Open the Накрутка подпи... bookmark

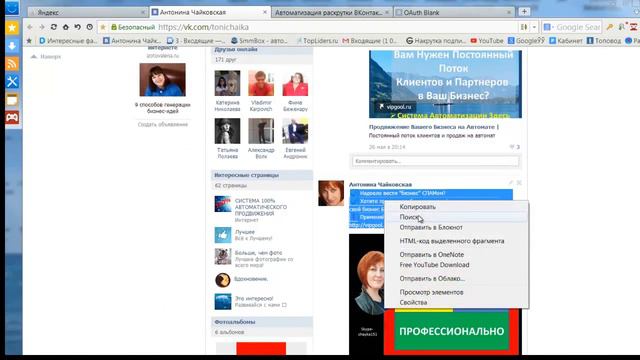(436, 40)
